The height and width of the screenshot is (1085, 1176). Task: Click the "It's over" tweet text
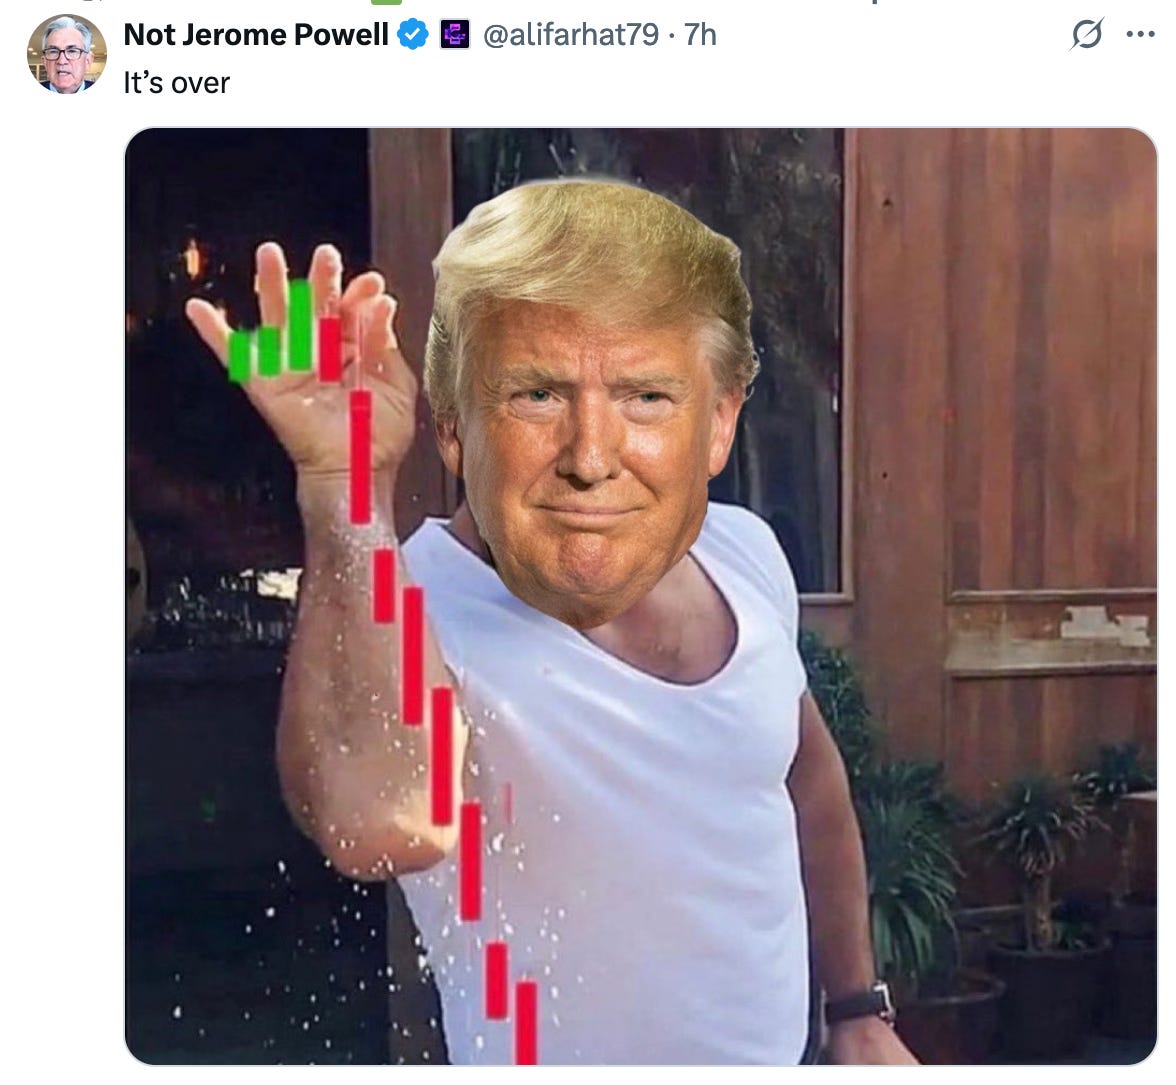(176, 82)
